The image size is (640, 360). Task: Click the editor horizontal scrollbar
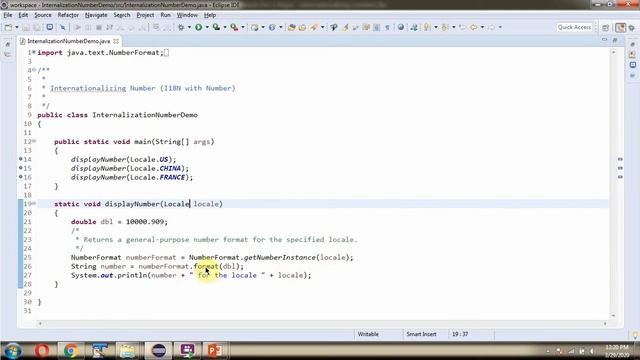(322, 323)
